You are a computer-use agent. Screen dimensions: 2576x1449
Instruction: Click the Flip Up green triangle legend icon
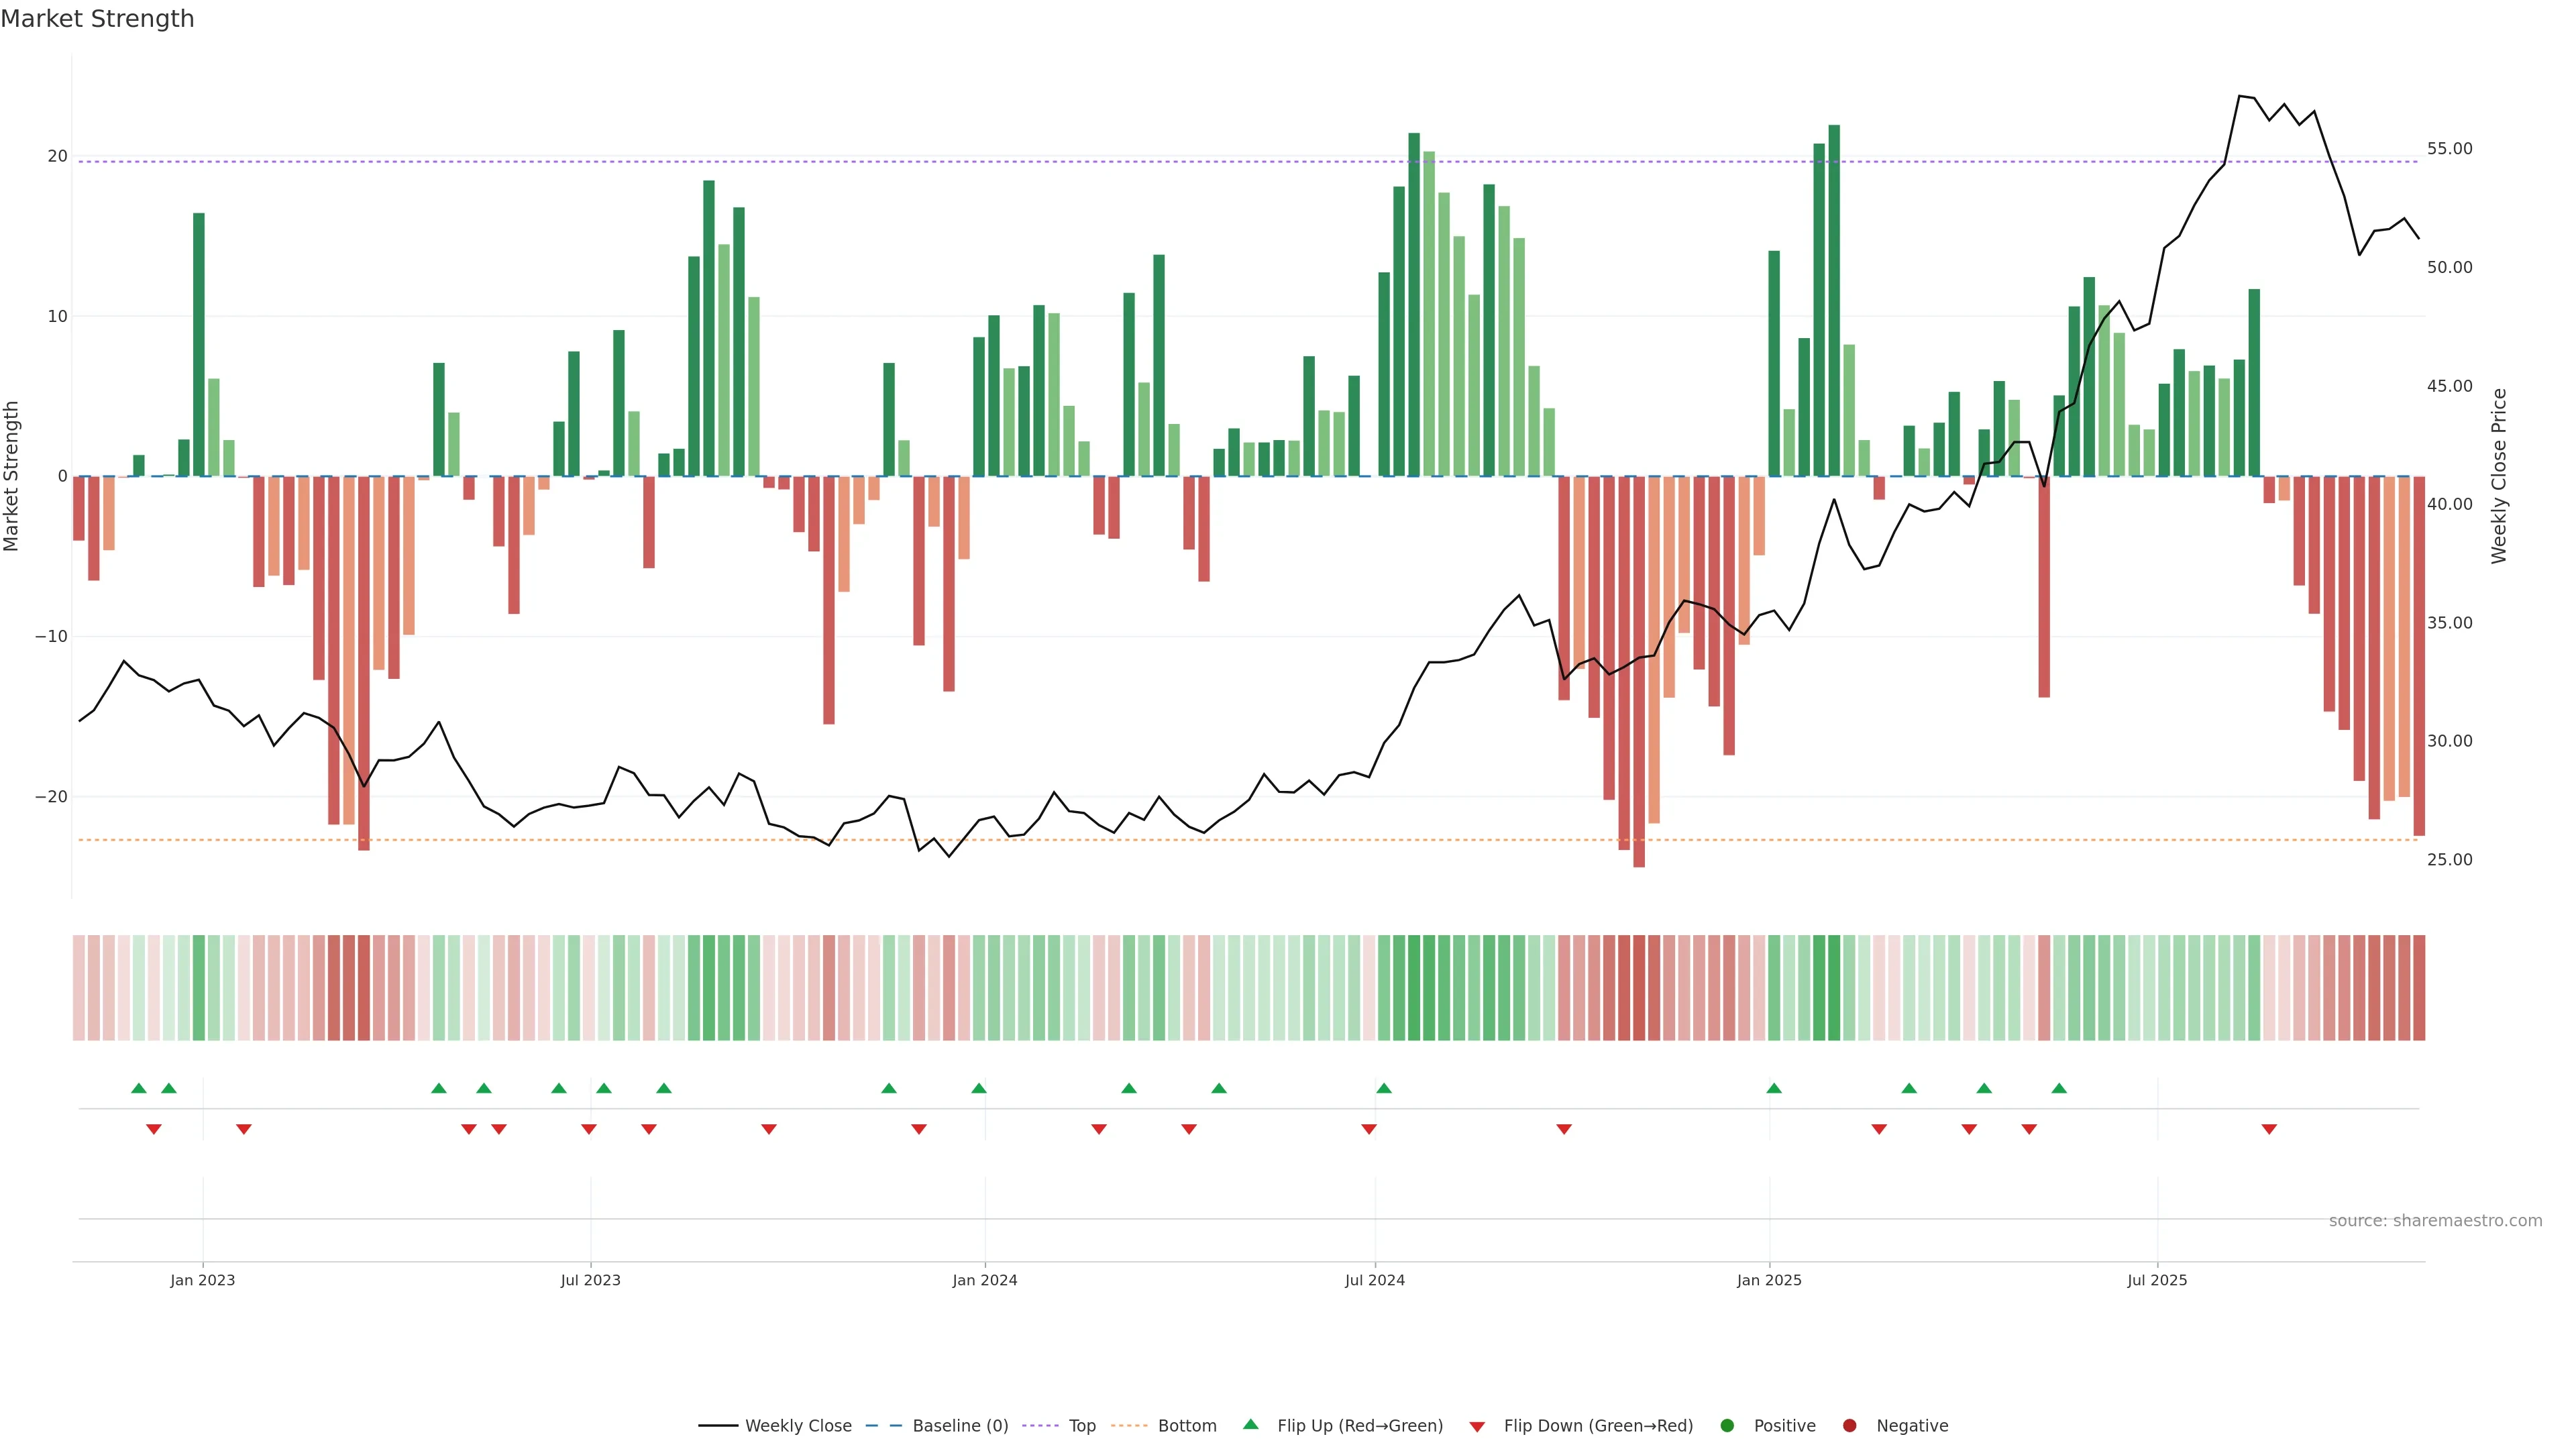pyautogui.click(x=1250, y=1425)
